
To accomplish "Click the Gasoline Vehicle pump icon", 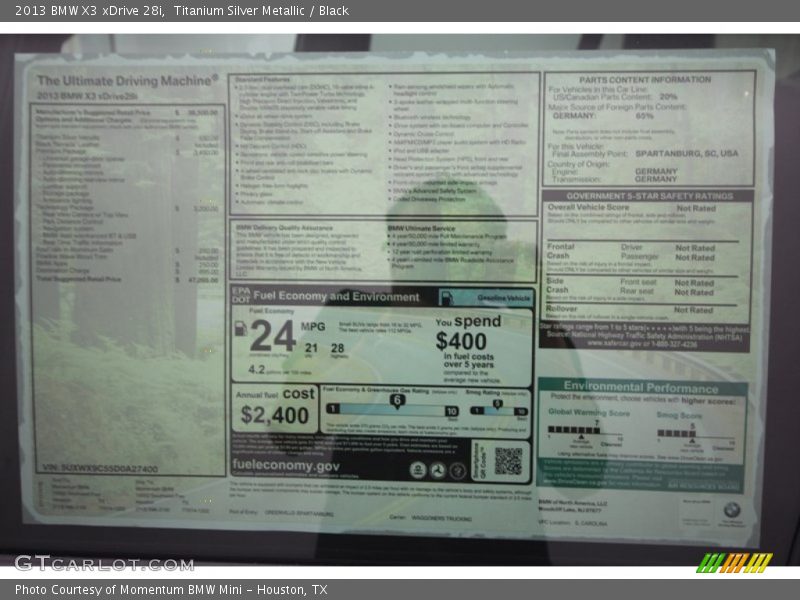I will [447, 298].
